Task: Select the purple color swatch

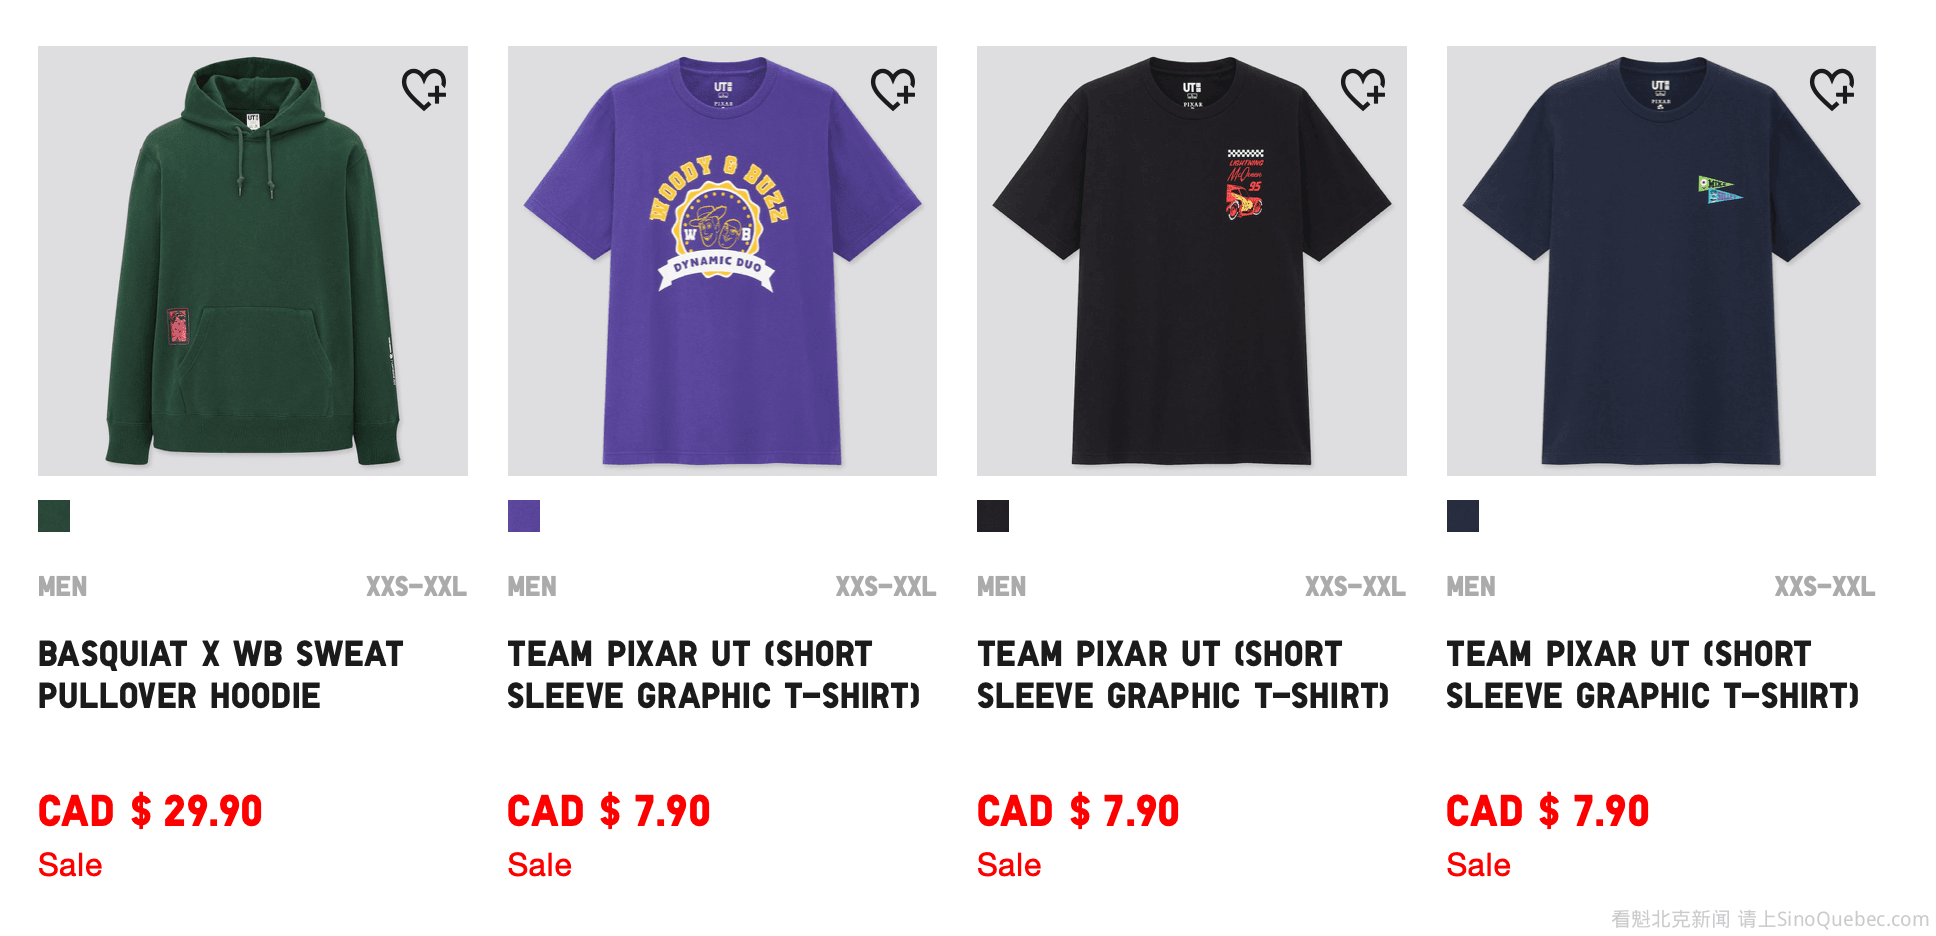Action: click(524, 516)
